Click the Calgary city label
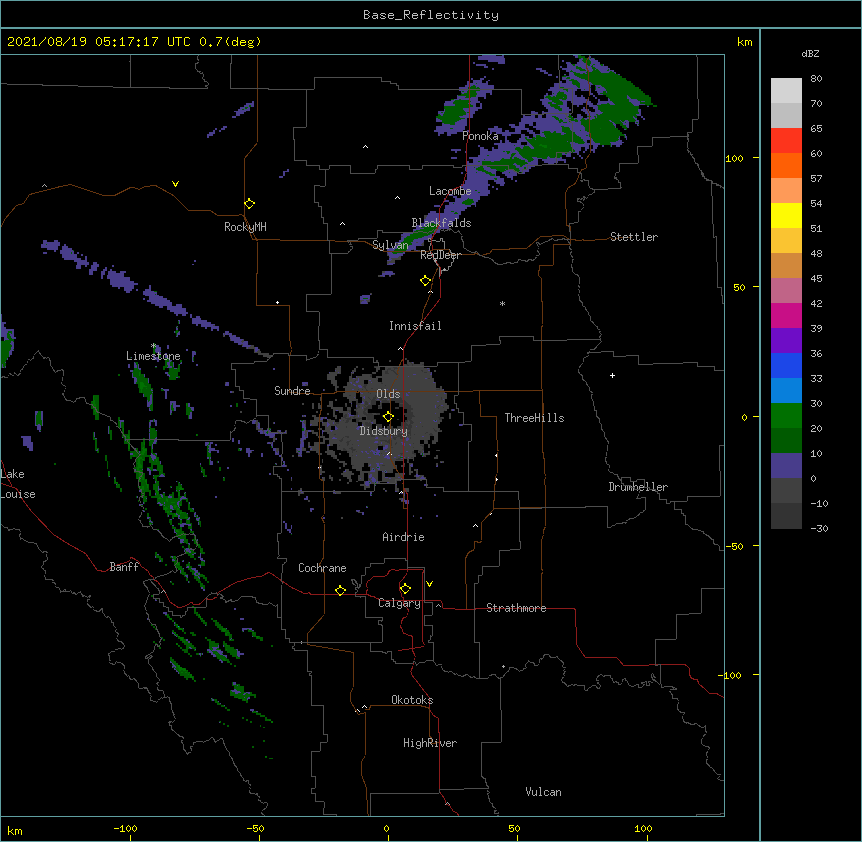This screenshot has height=842, width=862. point(399,603)
